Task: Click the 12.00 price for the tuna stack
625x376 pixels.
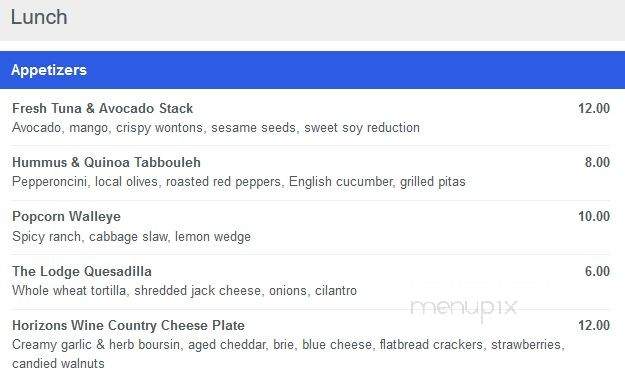Action: [x=594, y=108]
